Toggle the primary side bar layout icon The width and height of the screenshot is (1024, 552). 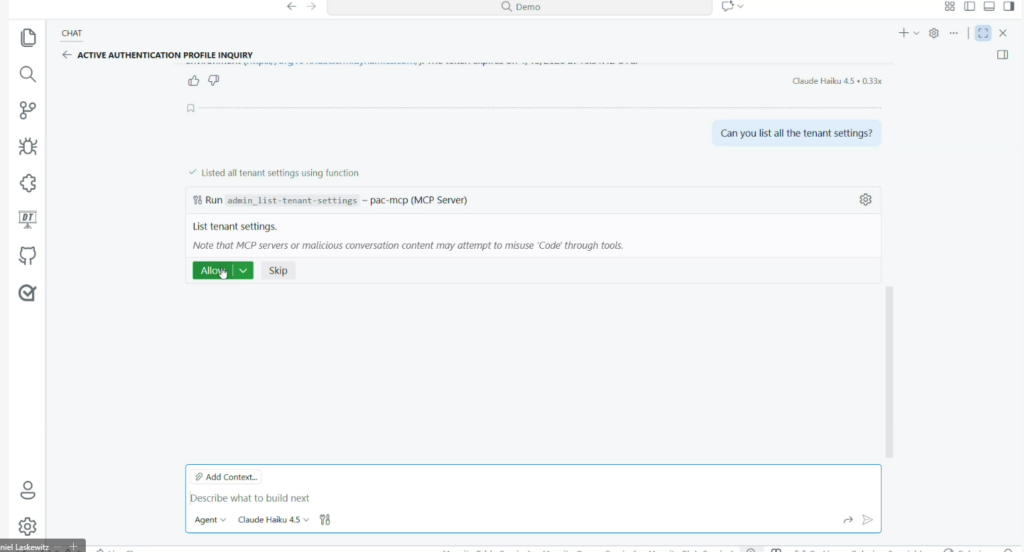click(969, 7)
